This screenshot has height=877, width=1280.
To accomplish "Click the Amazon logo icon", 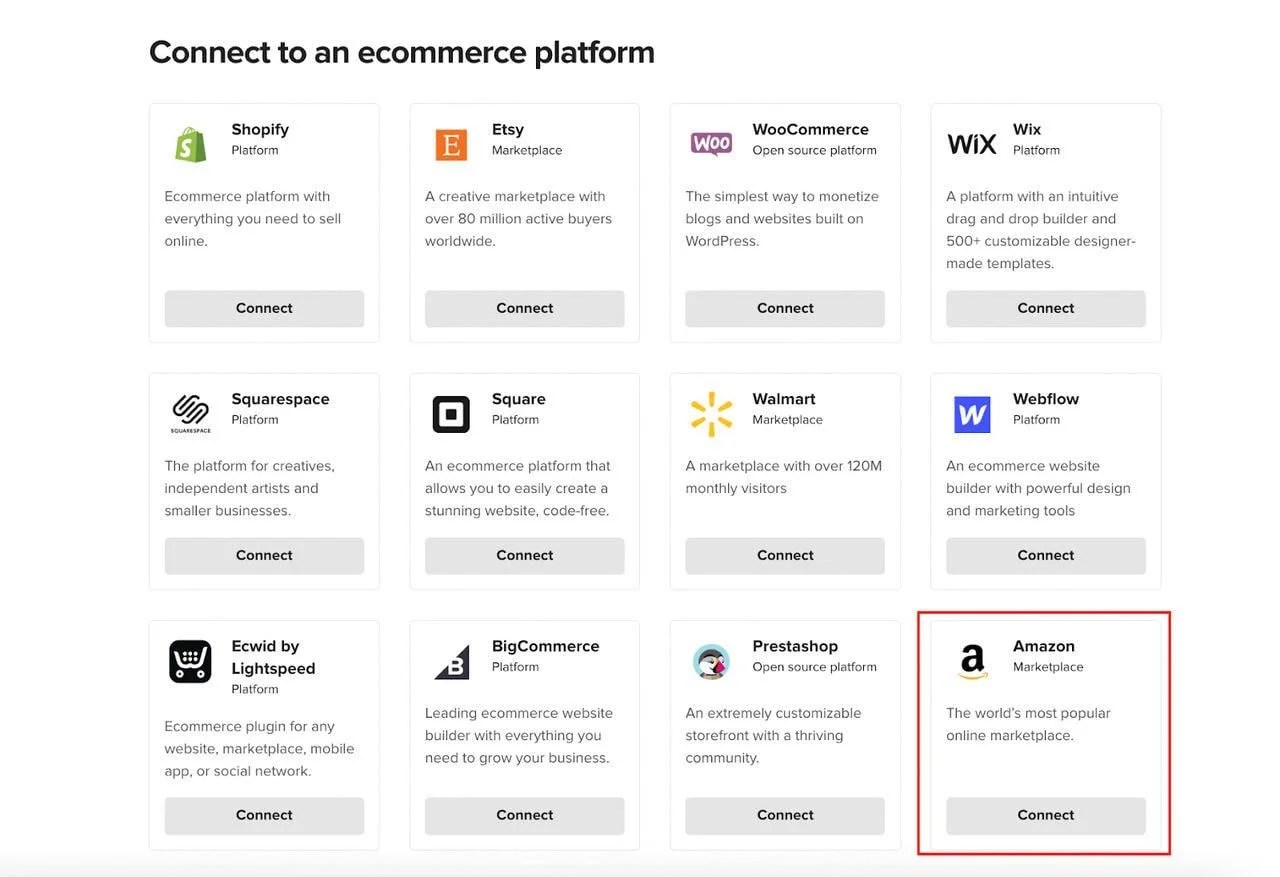I will [x=972, y=661].
